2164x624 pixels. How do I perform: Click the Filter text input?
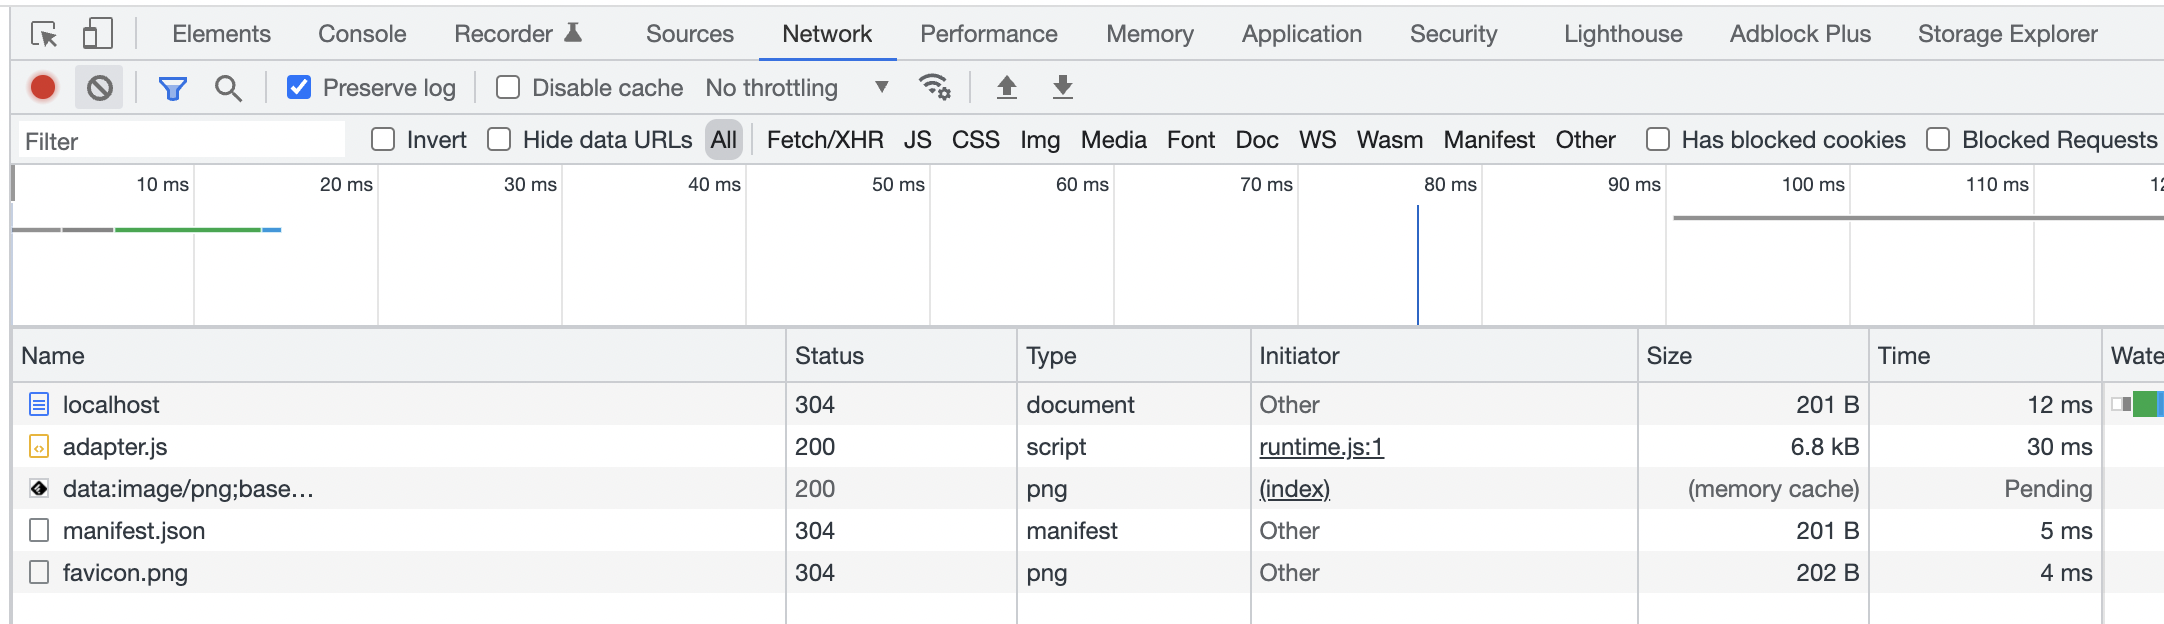[x=181, y=140]
